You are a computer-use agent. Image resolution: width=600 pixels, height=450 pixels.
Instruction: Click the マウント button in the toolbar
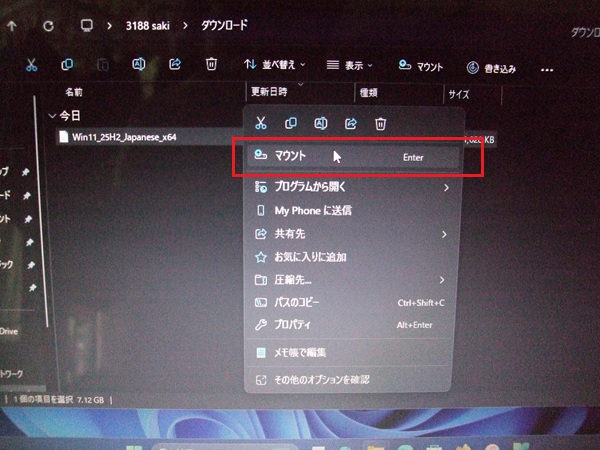[x=420, y=66]
